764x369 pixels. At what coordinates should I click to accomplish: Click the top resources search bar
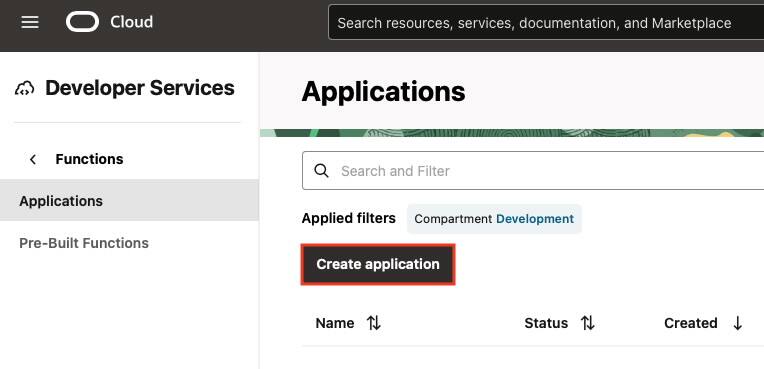click(546, 22)
